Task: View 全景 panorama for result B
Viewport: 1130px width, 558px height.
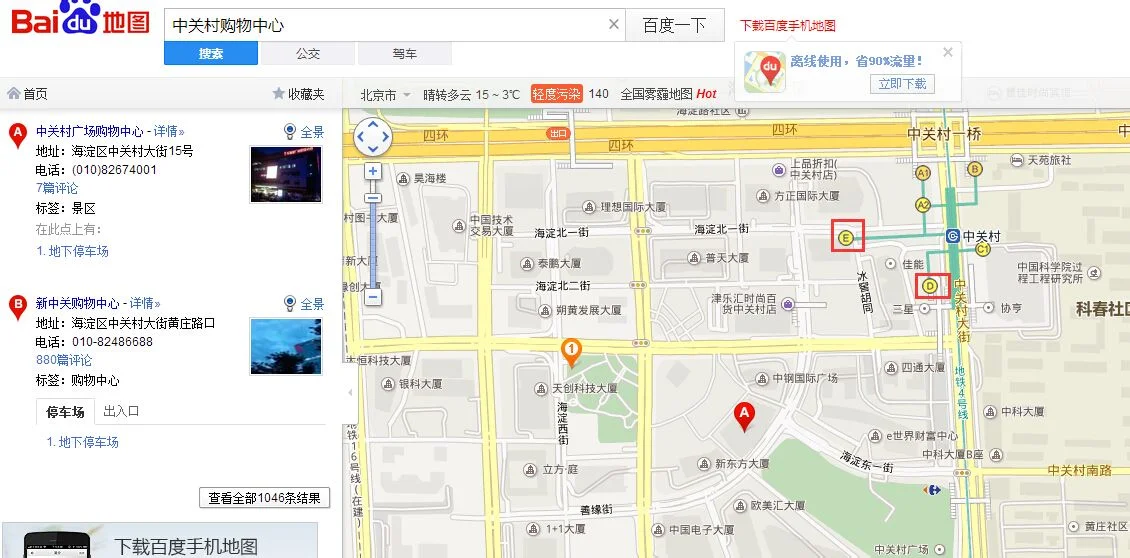Action: 305,304
